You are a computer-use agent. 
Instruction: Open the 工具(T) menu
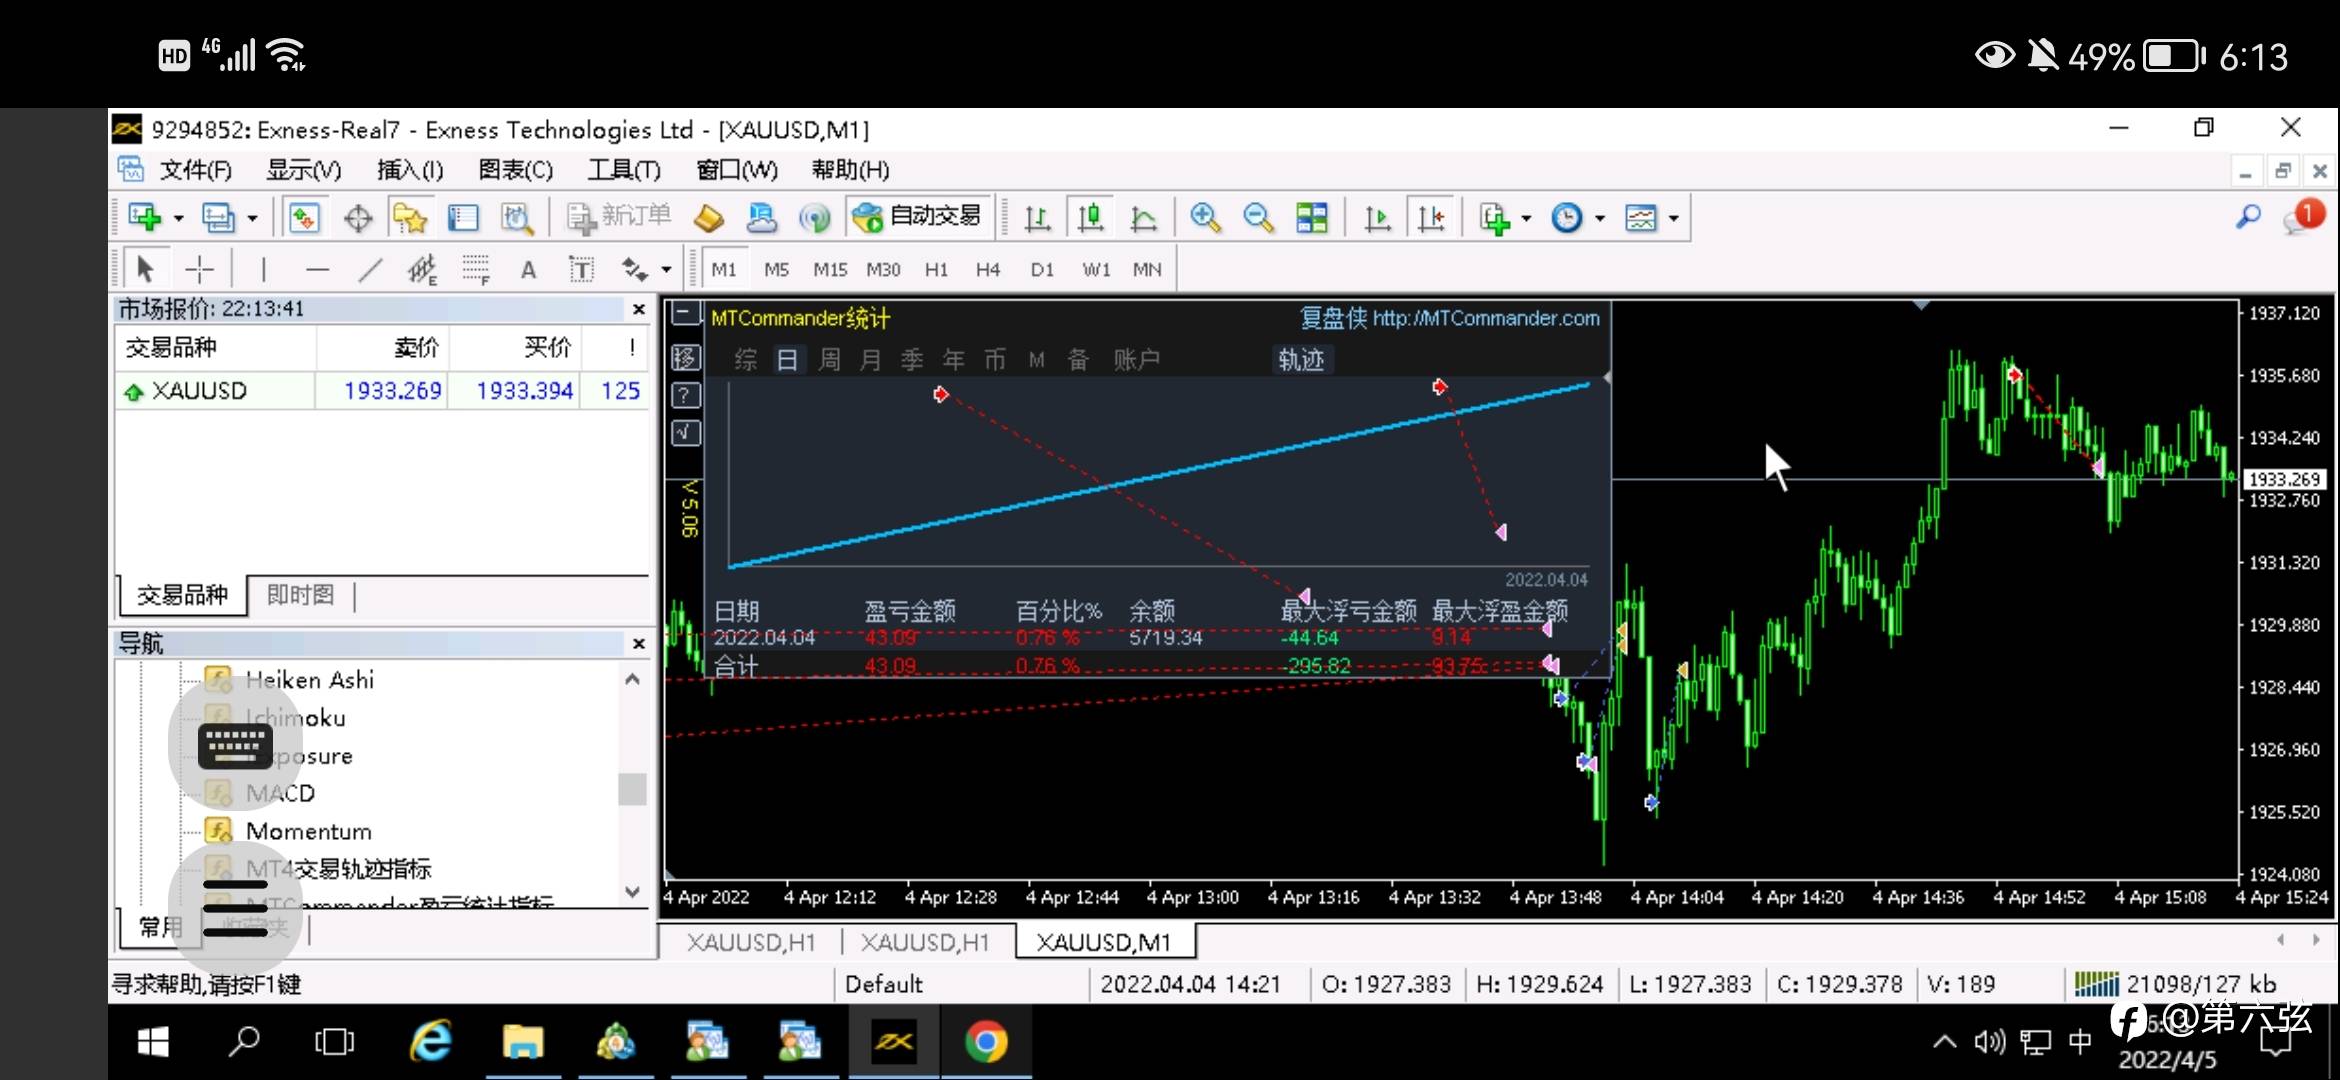pyautogui.click(x=623, y=170)
